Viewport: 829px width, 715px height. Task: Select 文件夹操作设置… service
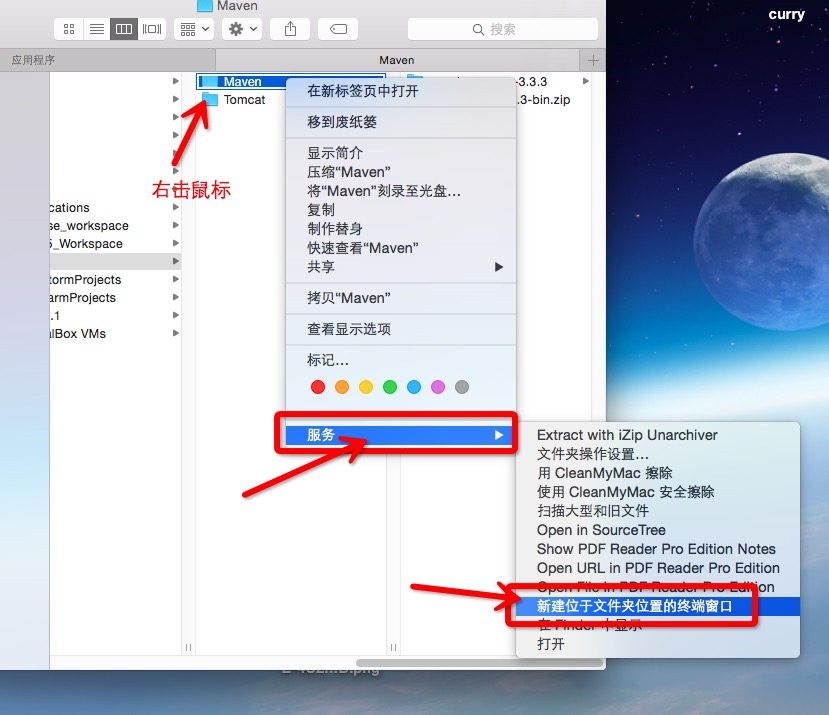click(658, 454)
